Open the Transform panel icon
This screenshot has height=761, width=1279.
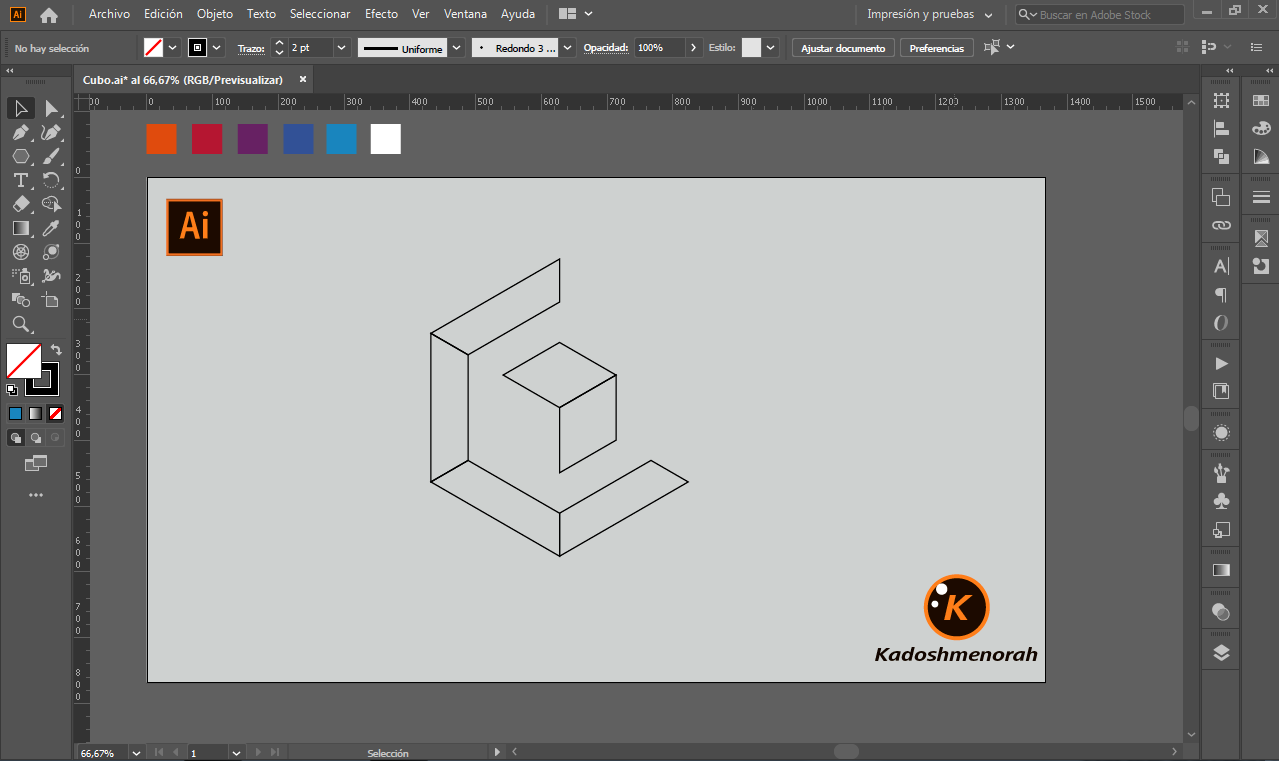coord(1221,101)
